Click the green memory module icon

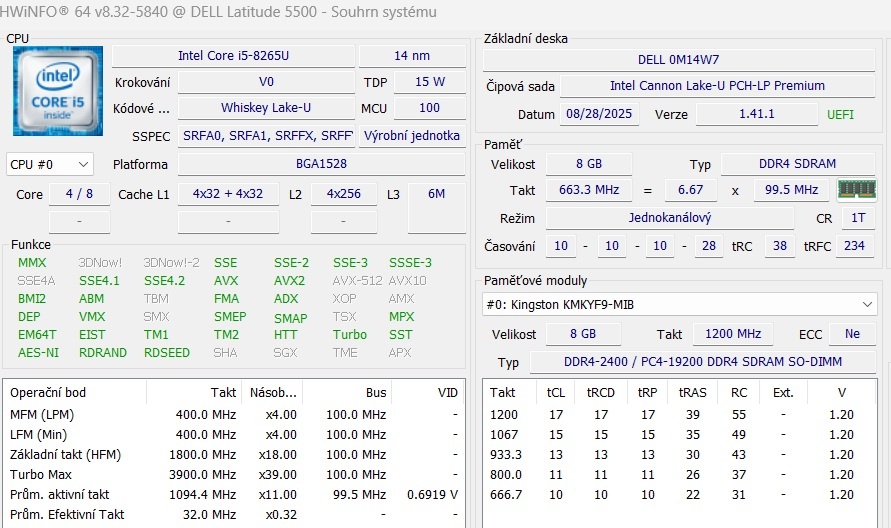856,190
